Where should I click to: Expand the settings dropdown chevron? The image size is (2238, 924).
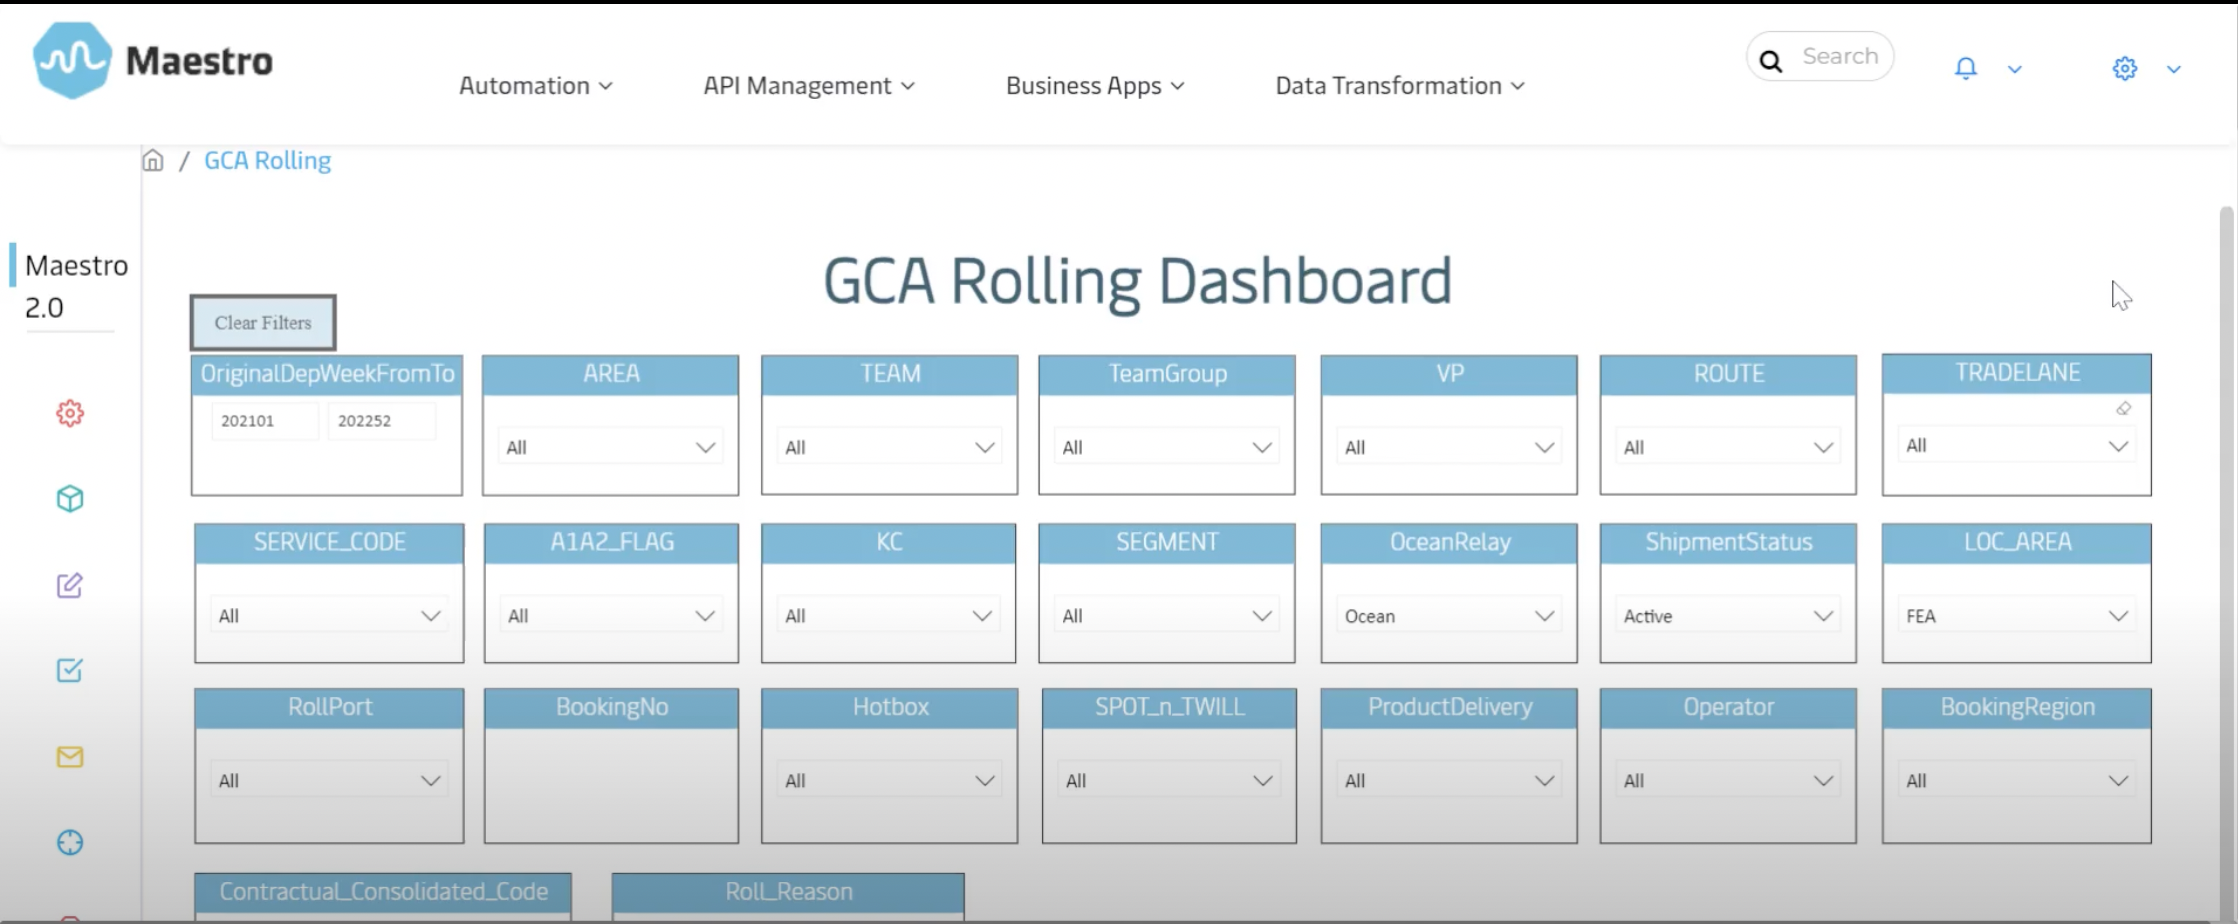[2173, 69]
